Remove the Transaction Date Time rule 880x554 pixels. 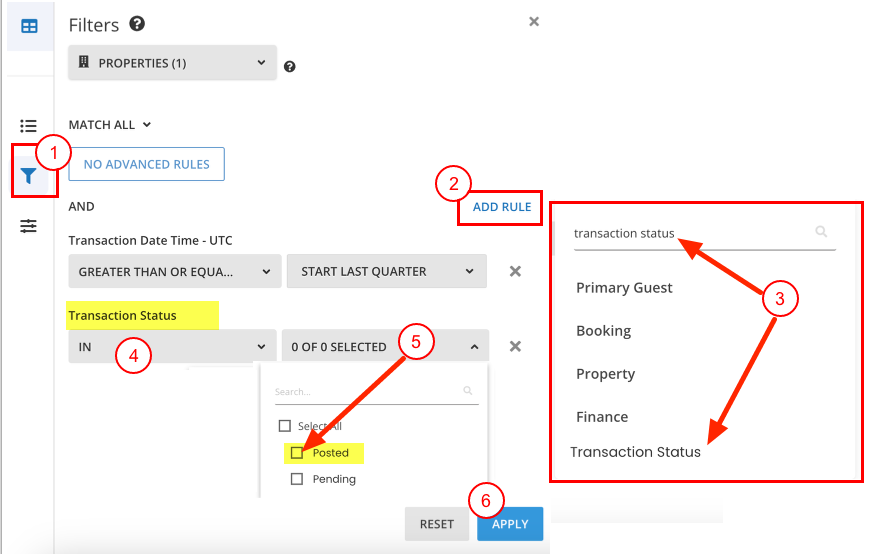pyautogui.click(x=515, y=271)
